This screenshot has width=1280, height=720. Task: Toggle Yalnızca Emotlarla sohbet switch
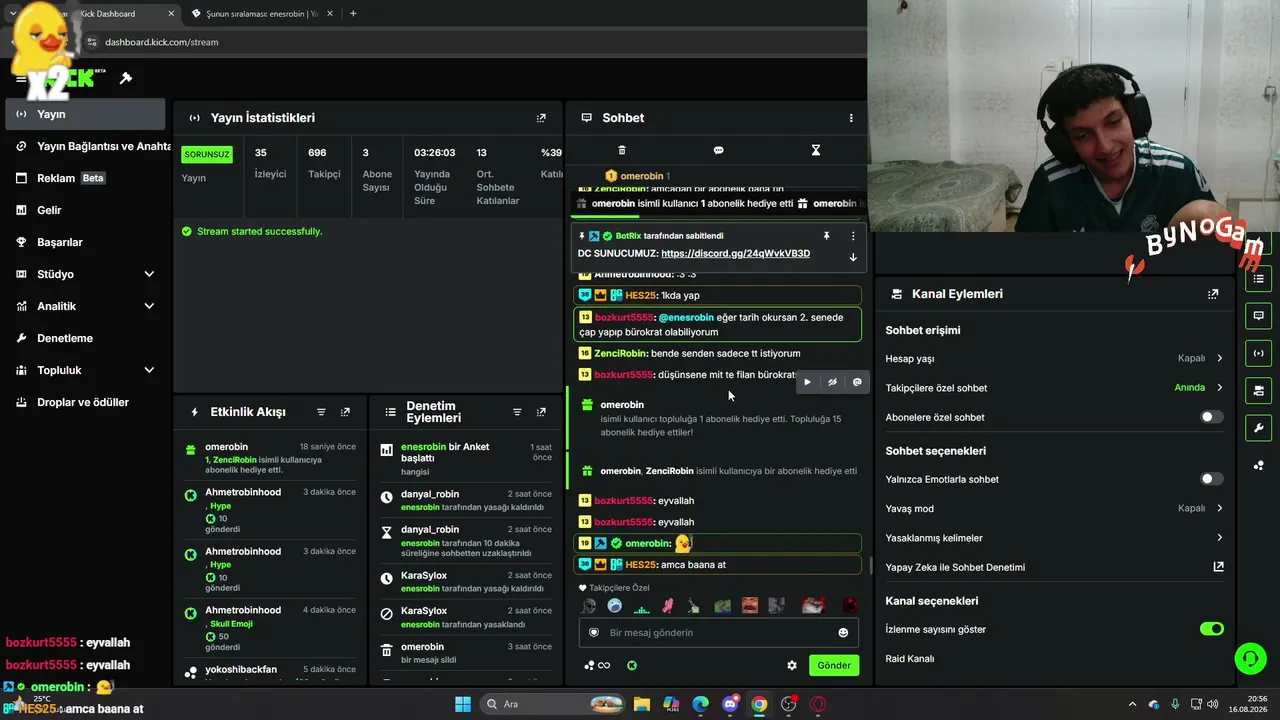(1211, 479)
